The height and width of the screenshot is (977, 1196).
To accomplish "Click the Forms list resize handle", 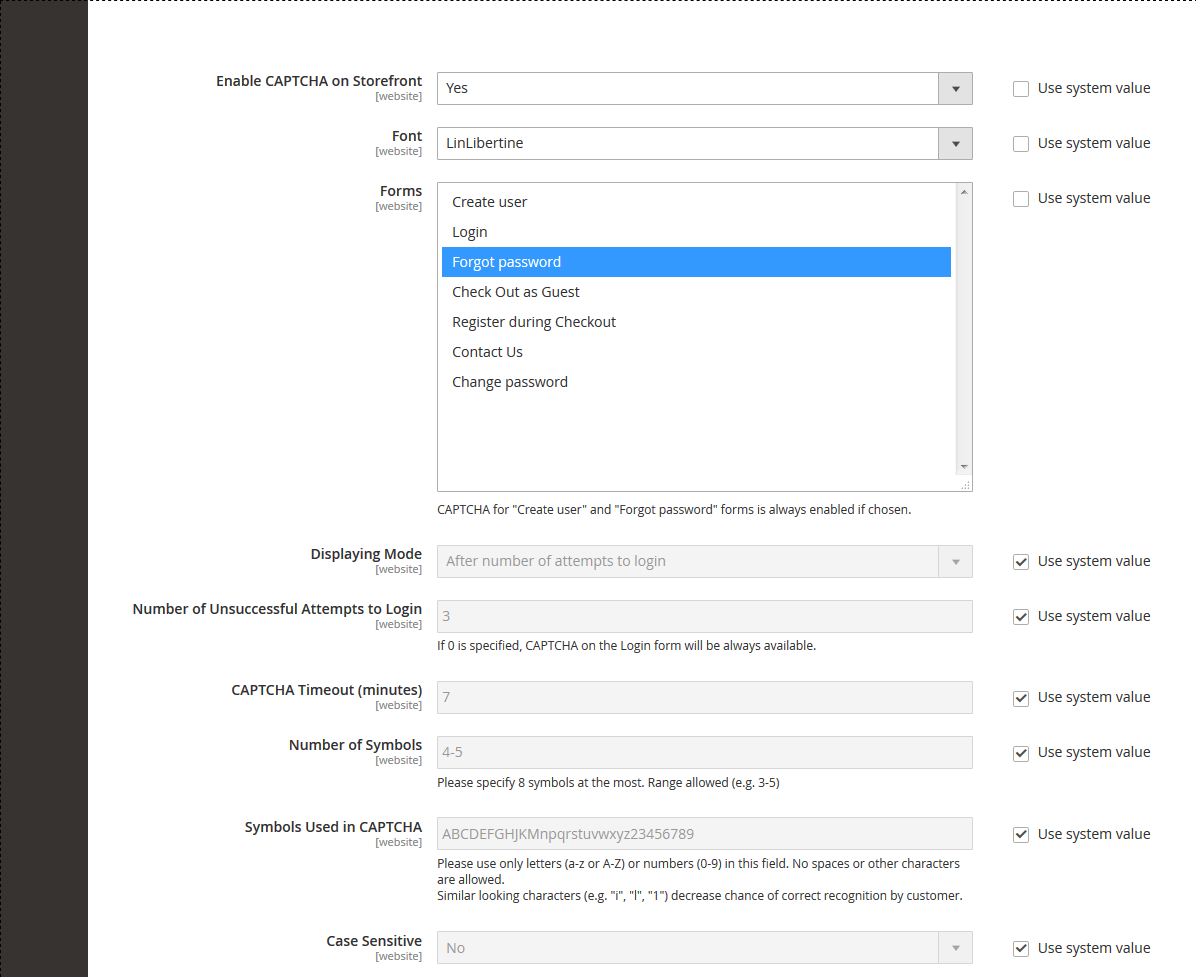I will tap(966, 485).
